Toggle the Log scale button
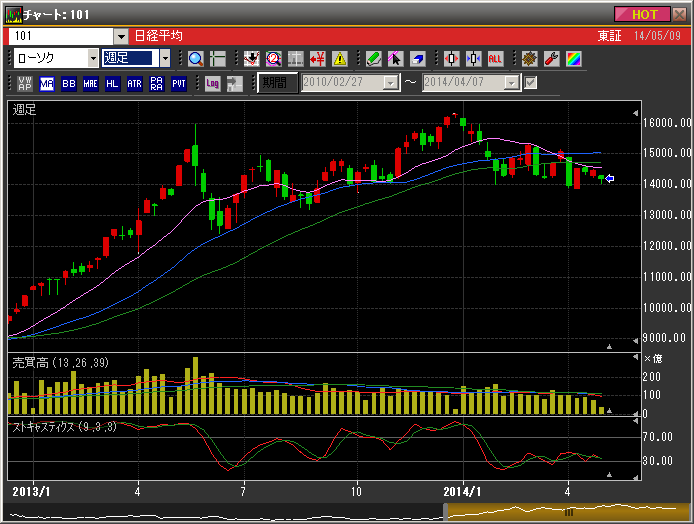 click(x=213, y=83)
